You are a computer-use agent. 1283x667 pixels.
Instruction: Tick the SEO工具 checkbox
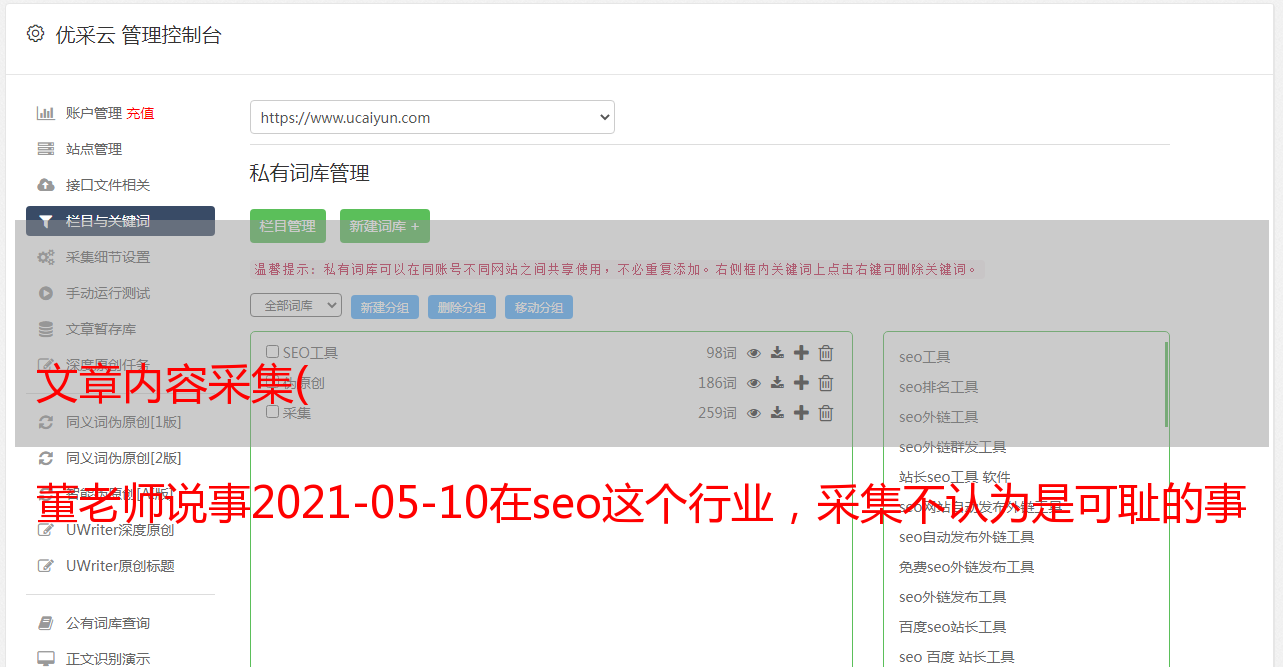(272, 352)
